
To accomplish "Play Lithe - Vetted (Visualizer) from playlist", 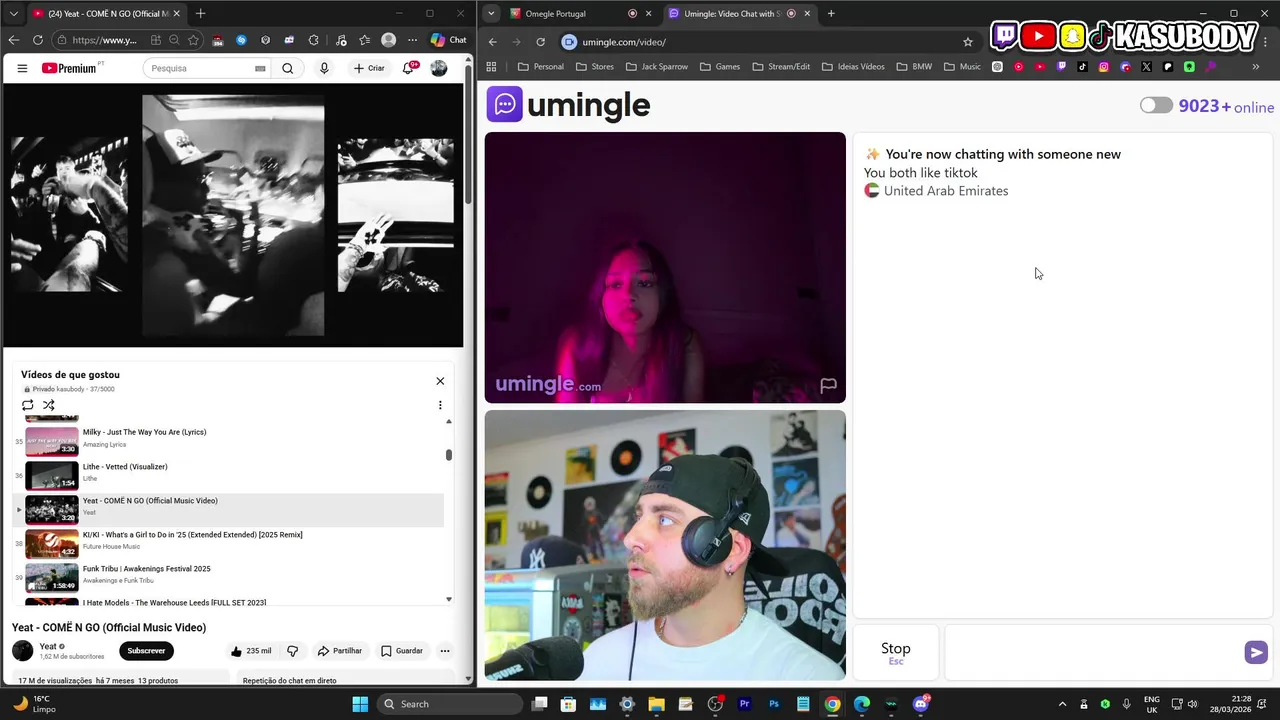I will click(228, 476).
